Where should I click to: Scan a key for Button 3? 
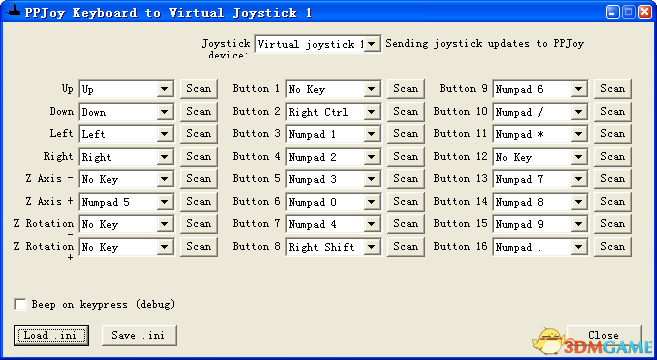[406, 134]
